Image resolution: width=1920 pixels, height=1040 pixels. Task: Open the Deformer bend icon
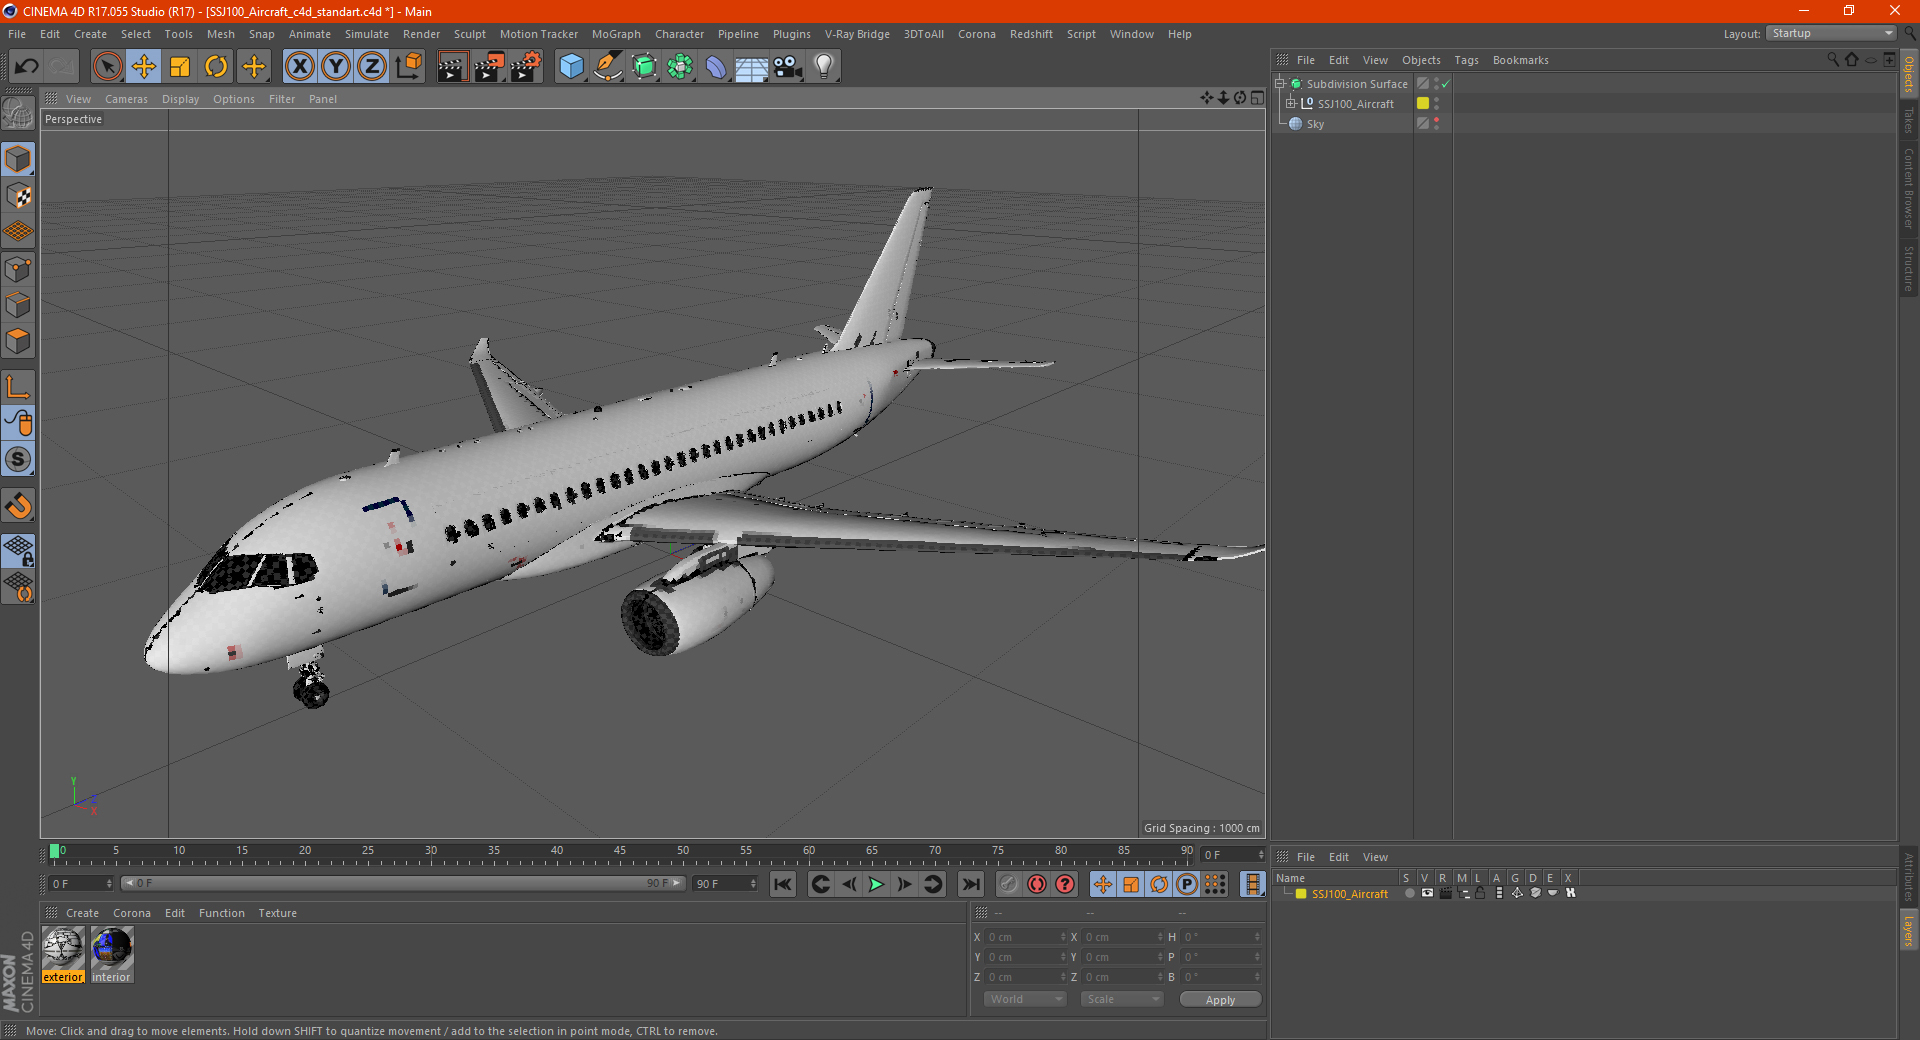(x=716, y=67)
